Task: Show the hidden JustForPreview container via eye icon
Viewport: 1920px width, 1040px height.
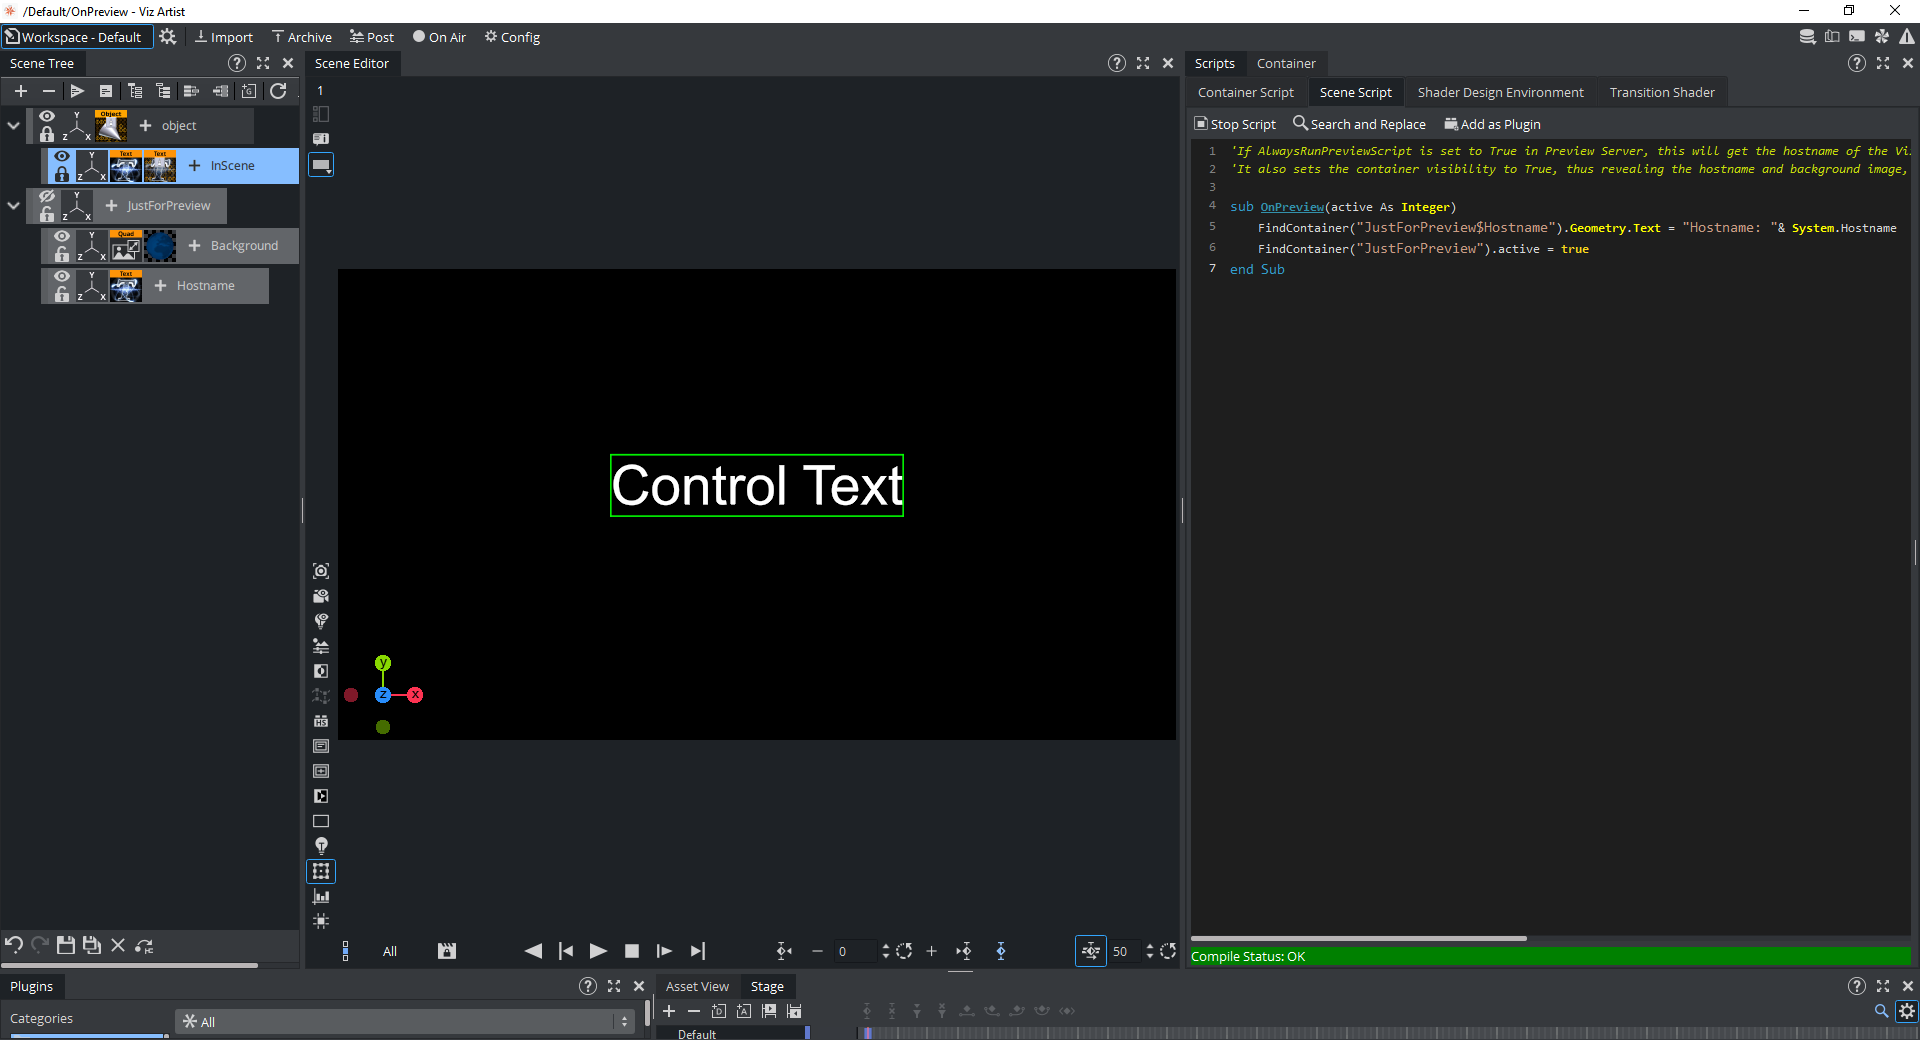Action: (47, 197)
